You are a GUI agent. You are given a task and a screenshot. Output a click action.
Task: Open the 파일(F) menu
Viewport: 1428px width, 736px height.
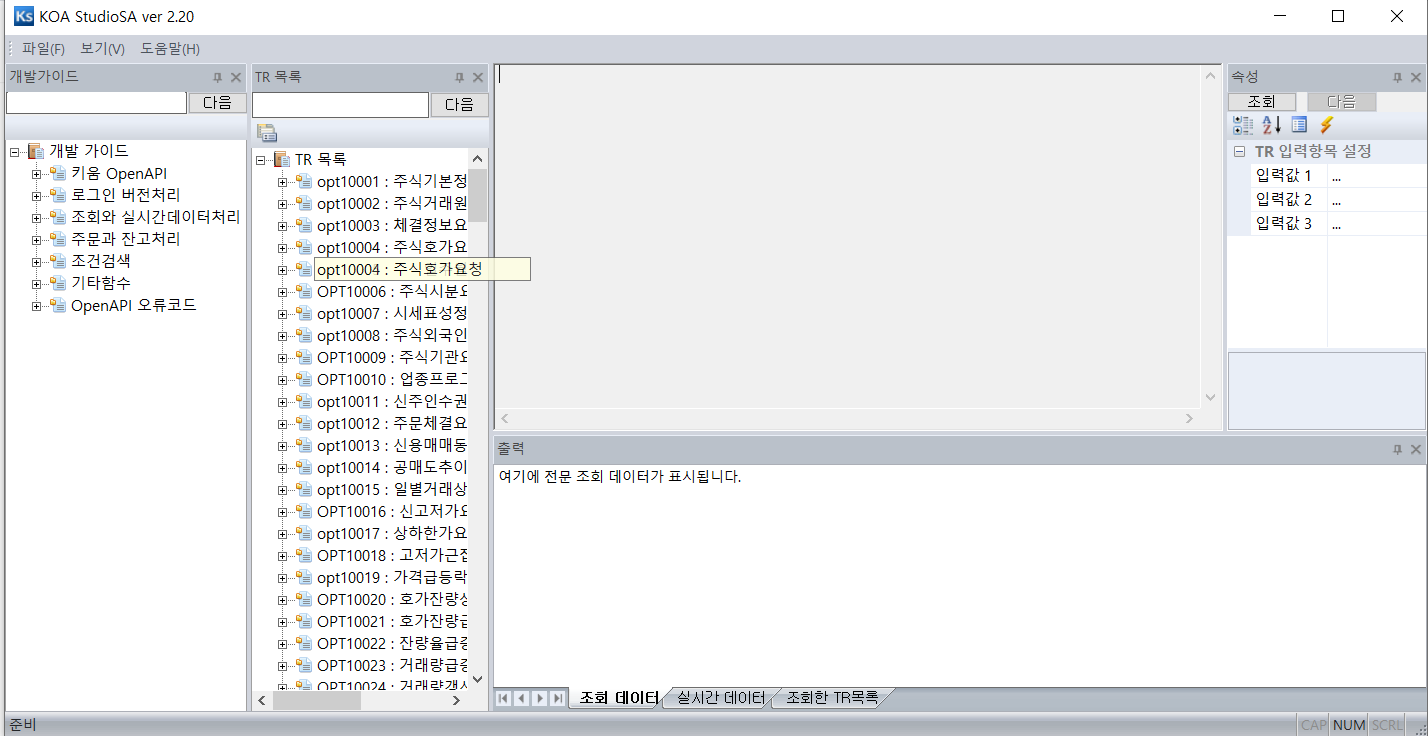pyautogui.click(x=43, y=49)
